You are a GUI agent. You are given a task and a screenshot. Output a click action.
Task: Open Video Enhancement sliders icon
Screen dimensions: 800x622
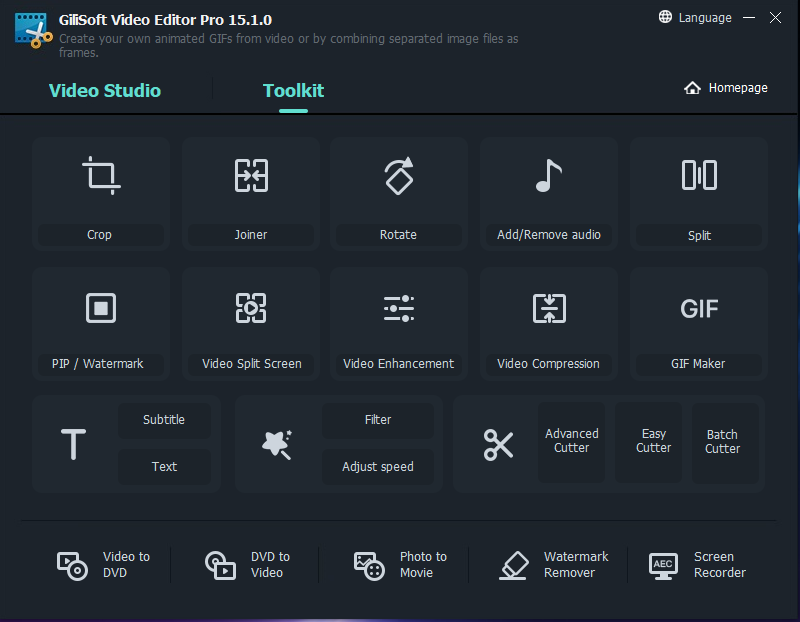pos(399,308)
